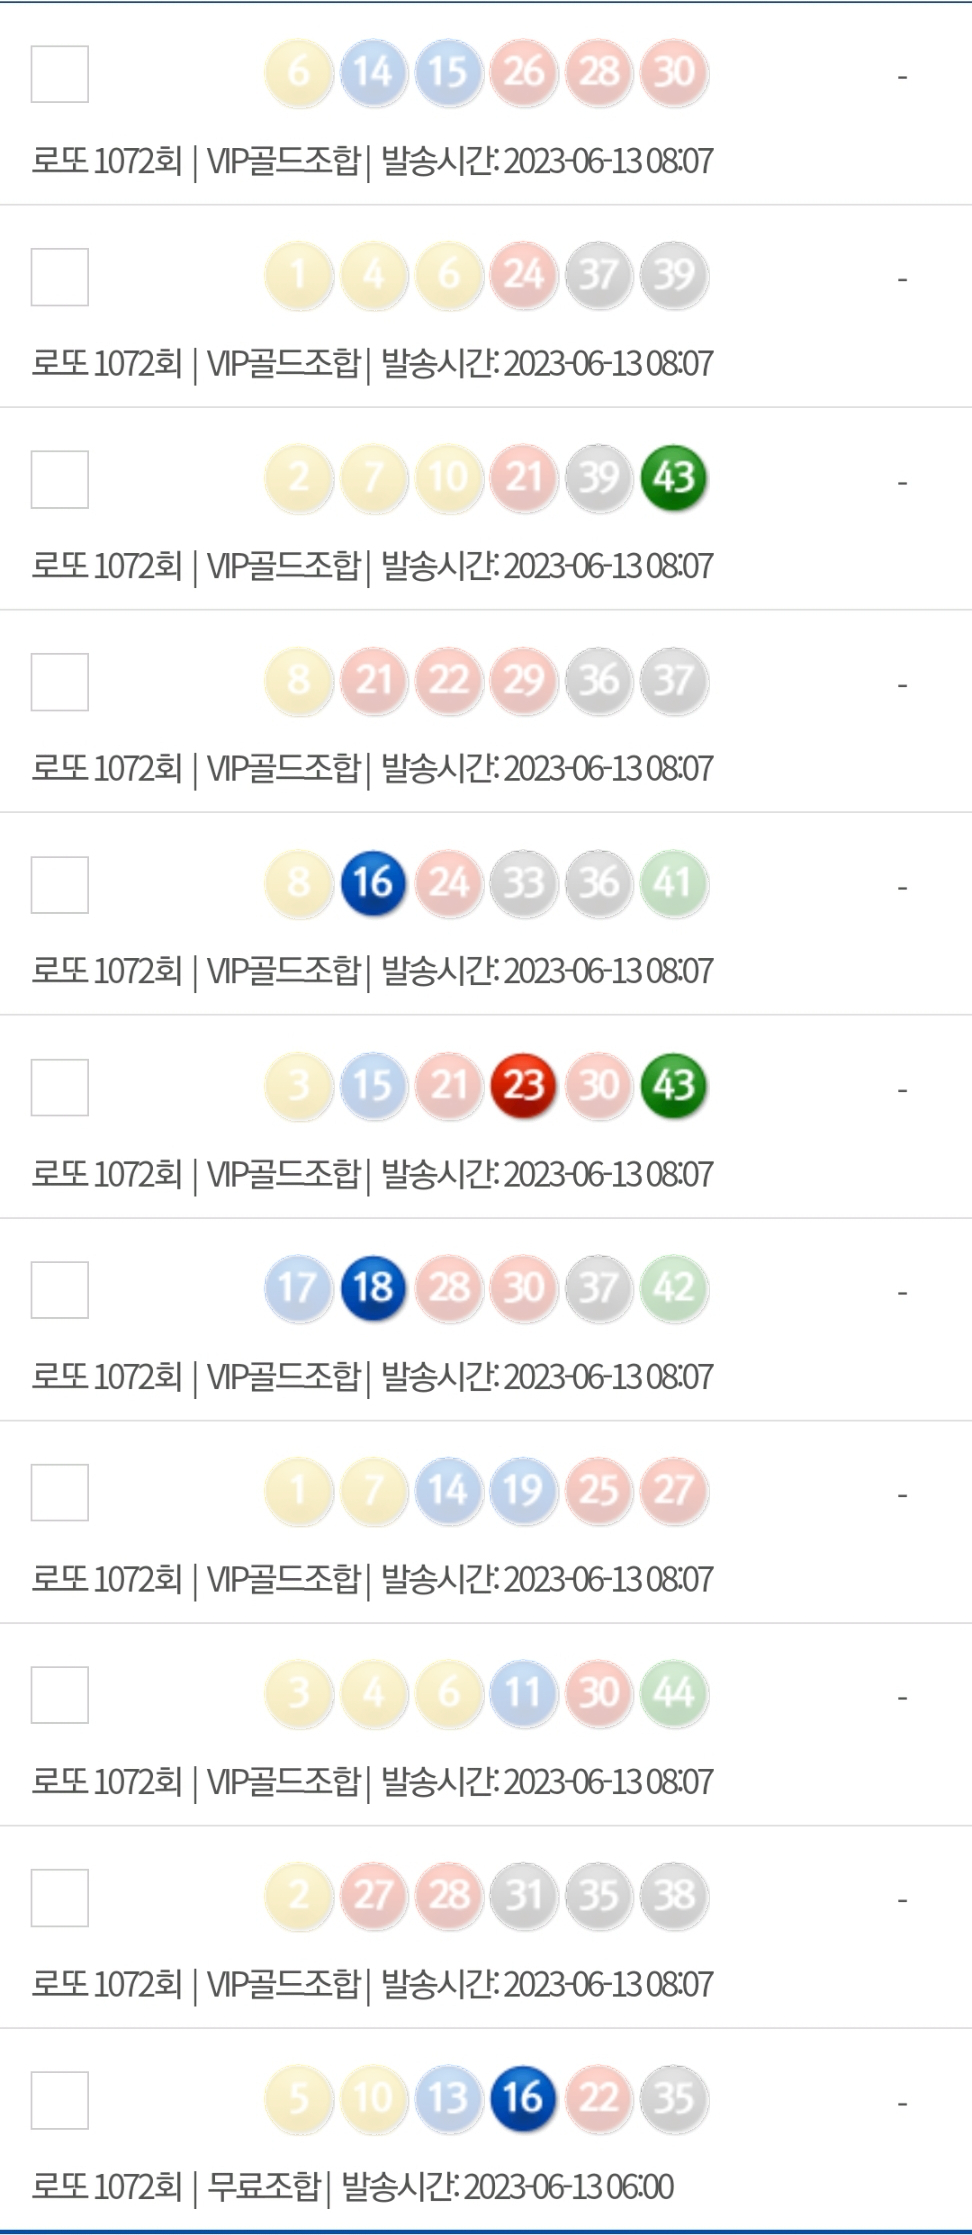
Task: Click the 무료조합 label text
Action: click(263, 2187)
